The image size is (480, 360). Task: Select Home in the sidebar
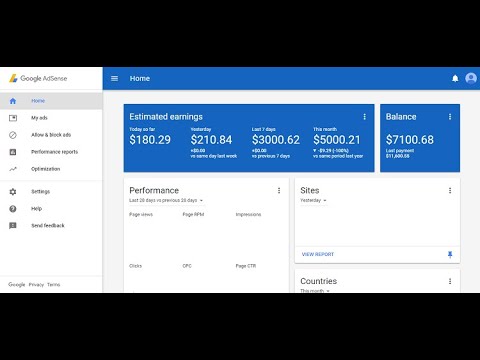click(51, 101)
